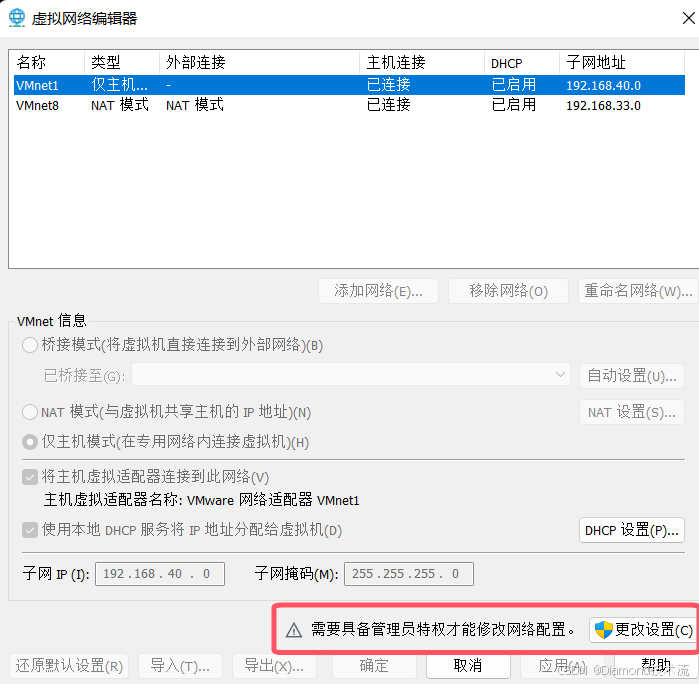Select the VMnet8 row name
Screen dimensions: 699x684
pos(37,106)
